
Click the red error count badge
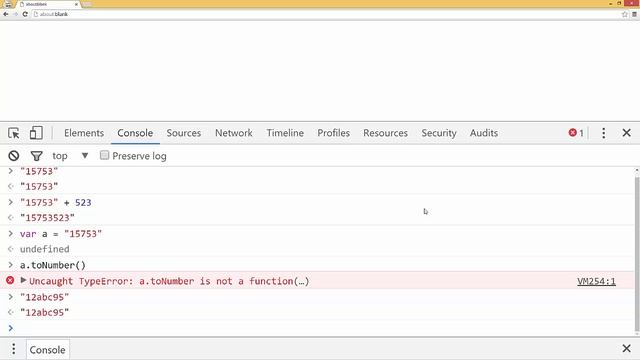pyautogui.click(x=576, y=133)
